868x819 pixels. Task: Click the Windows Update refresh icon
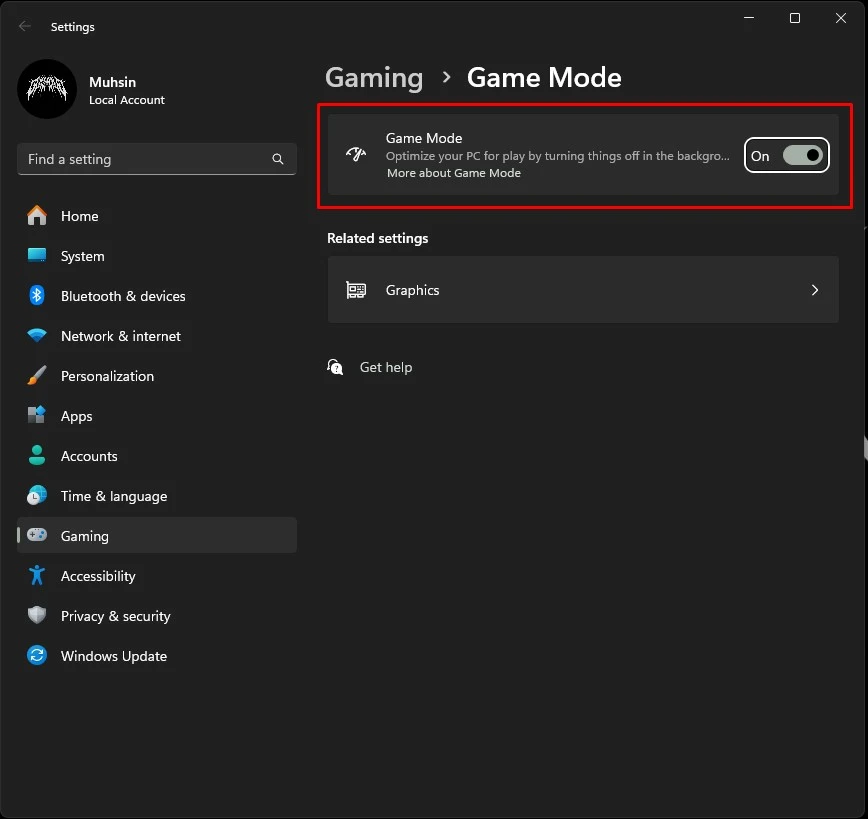37,656
